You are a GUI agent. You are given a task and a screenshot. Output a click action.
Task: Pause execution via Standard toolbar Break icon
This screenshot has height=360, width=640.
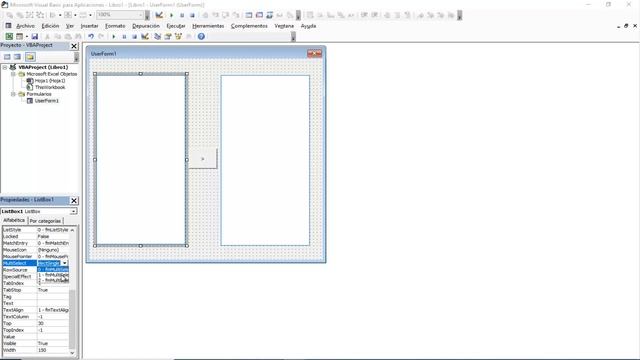[x=124, y=36]
